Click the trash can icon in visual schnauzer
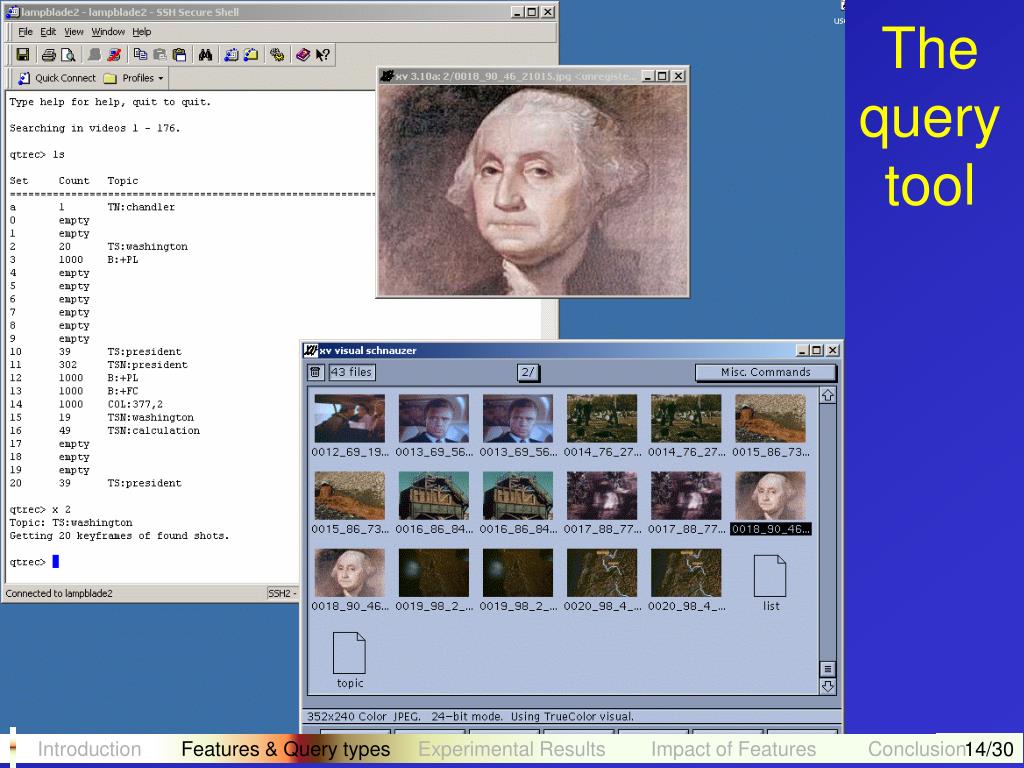 point(315,372)
